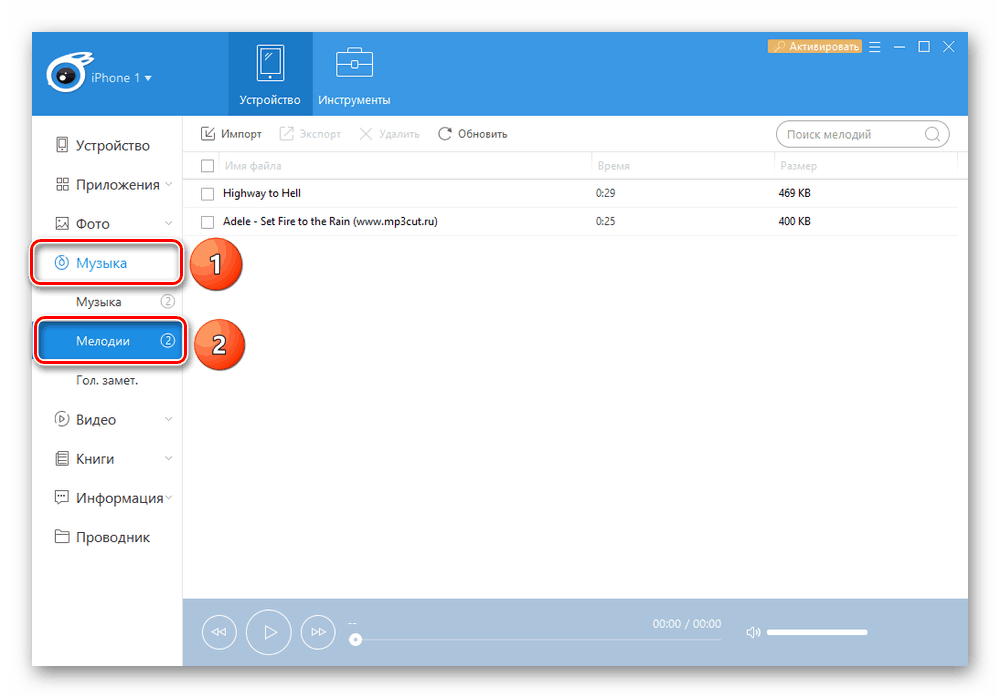
Task: Expand the Видео chevron
Action: [168, 419]
